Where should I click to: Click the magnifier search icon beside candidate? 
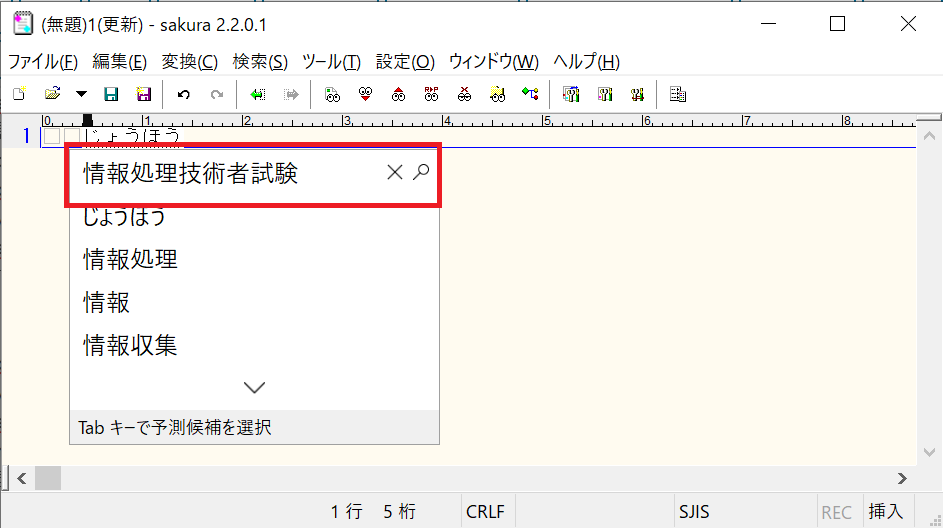click(421, 173)
